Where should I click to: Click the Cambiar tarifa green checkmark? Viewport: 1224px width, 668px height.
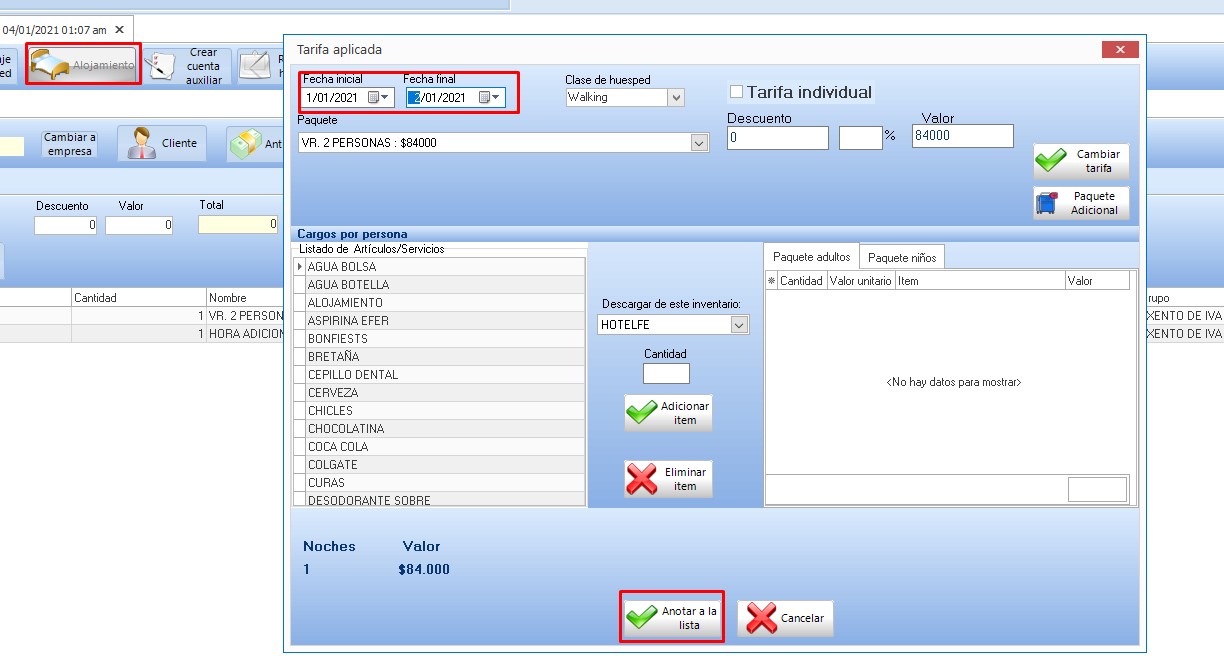point(1051,161)
